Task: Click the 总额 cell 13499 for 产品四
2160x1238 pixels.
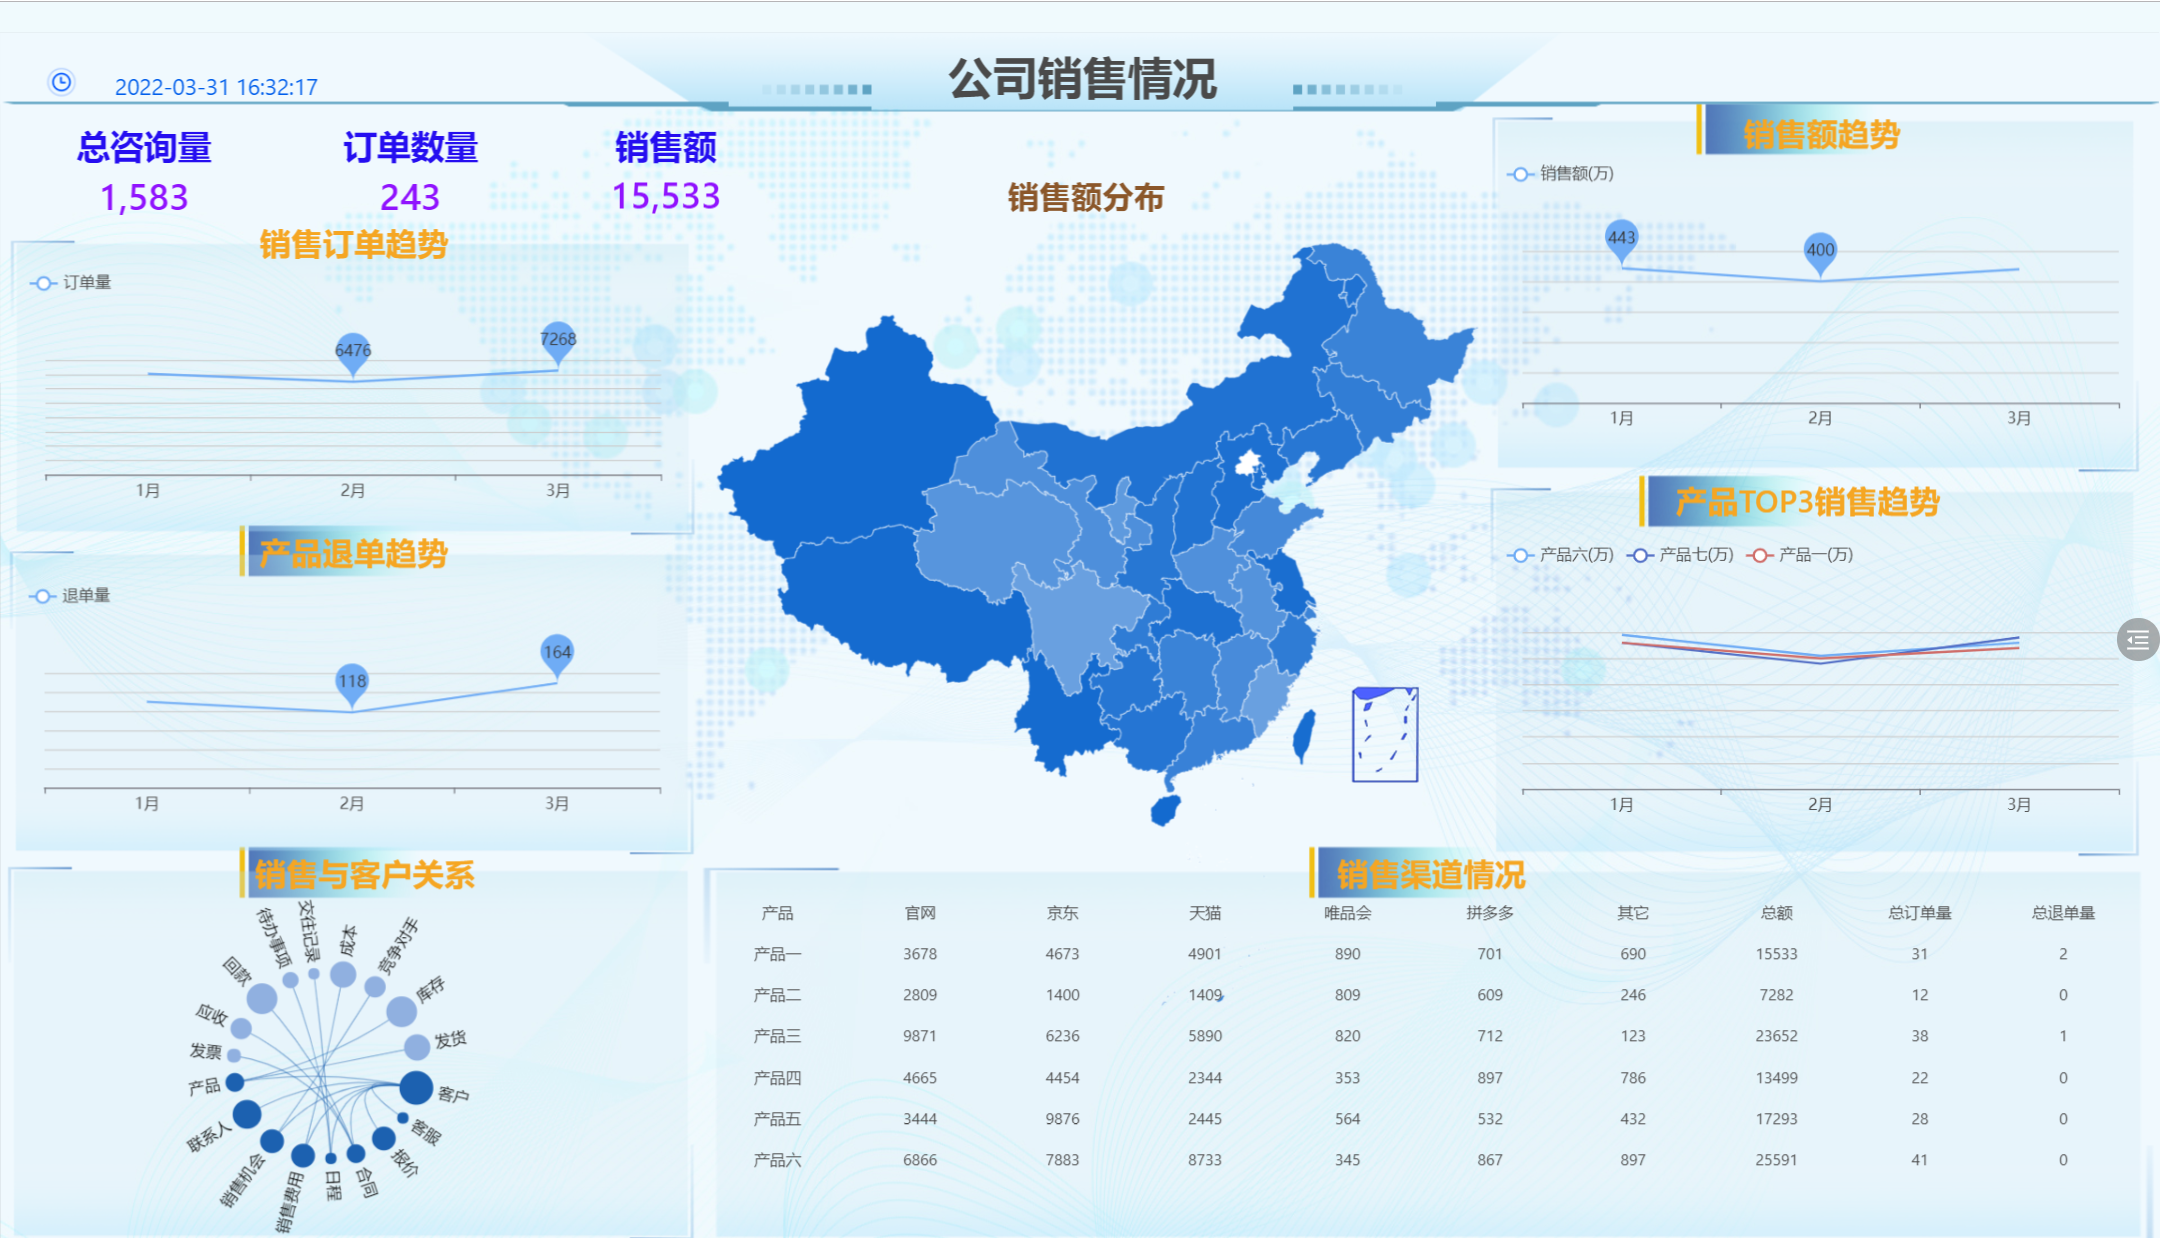Action: click(1776, 1078)
